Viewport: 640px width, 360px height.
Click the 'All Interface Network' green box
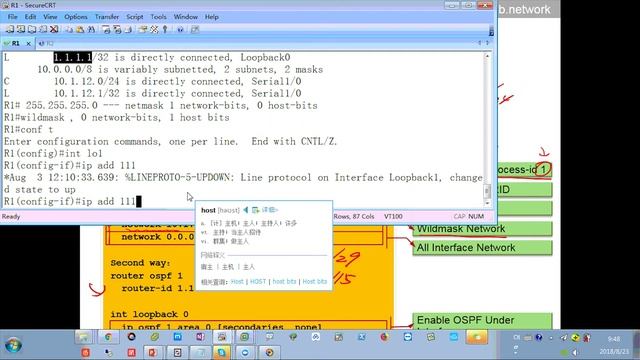pyautogui.click(x=482, y=248)
